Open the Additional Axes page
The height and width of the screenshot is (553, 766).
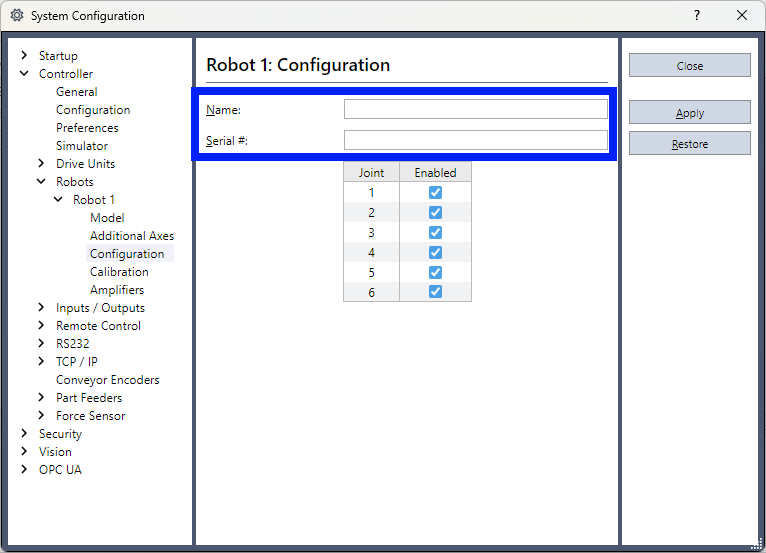point(132,236)
